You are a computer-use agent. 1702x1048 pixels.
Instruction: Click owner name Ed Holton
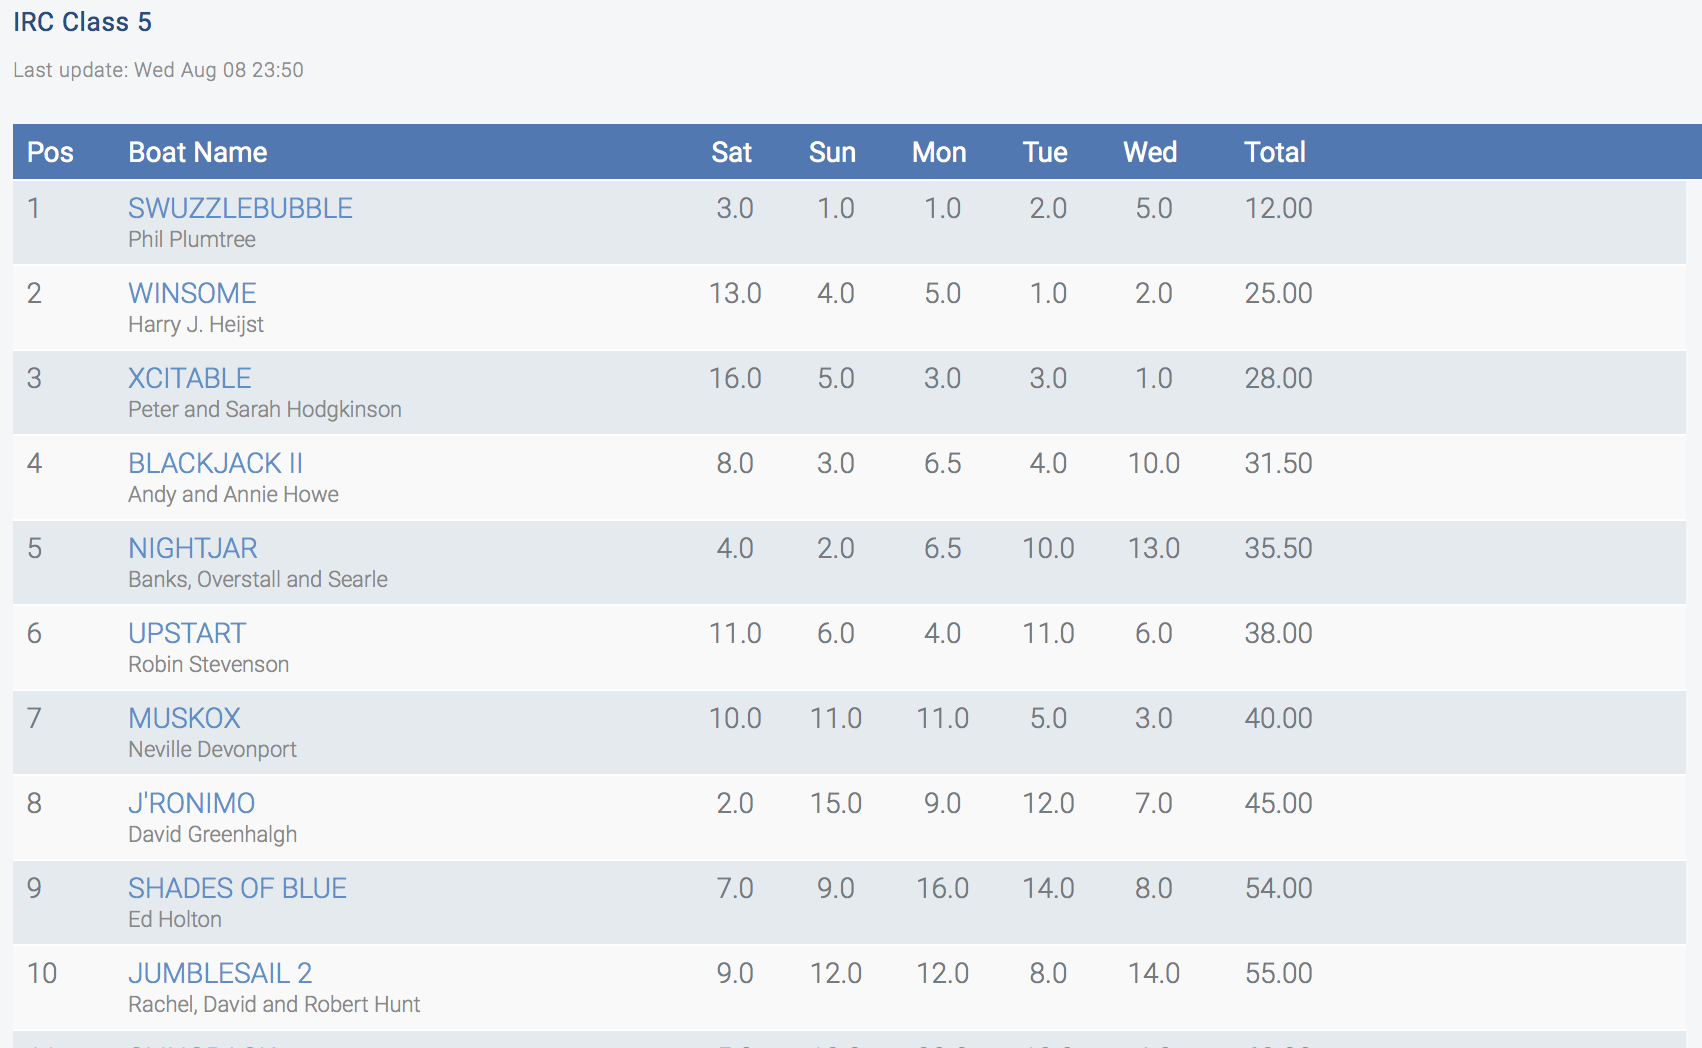pos(175,919)
